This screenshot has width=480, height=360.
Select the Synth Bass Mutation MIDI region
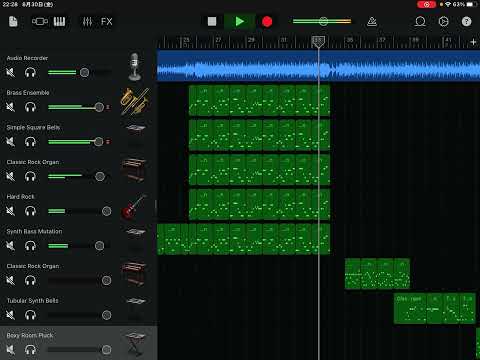[x=243, y=239]
